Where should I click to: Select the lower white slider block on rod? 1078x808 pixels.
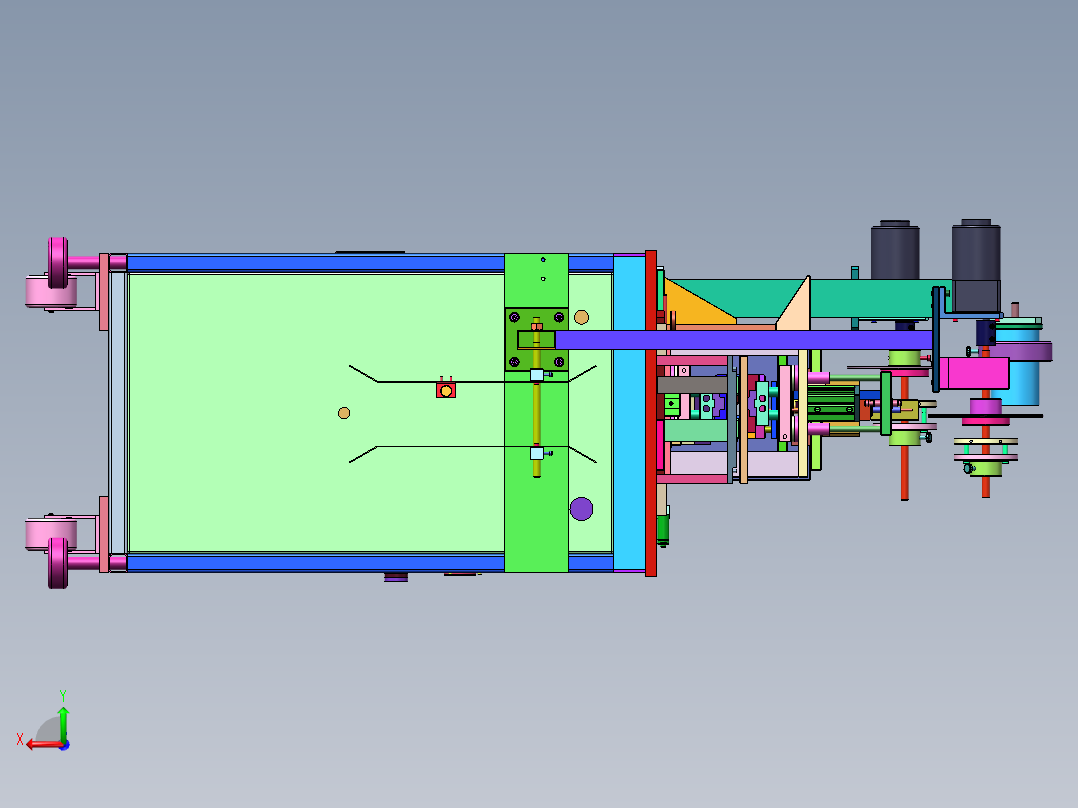[x=537, y=453]
